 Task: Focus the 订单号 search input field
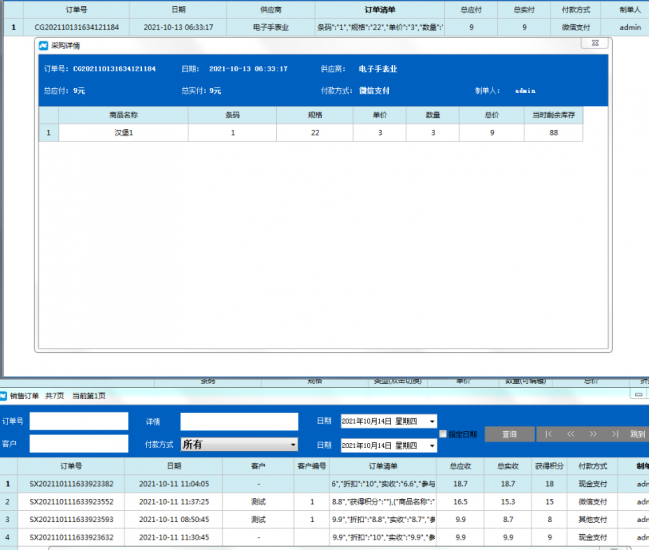pyautogui.click(x=78, y=421)
